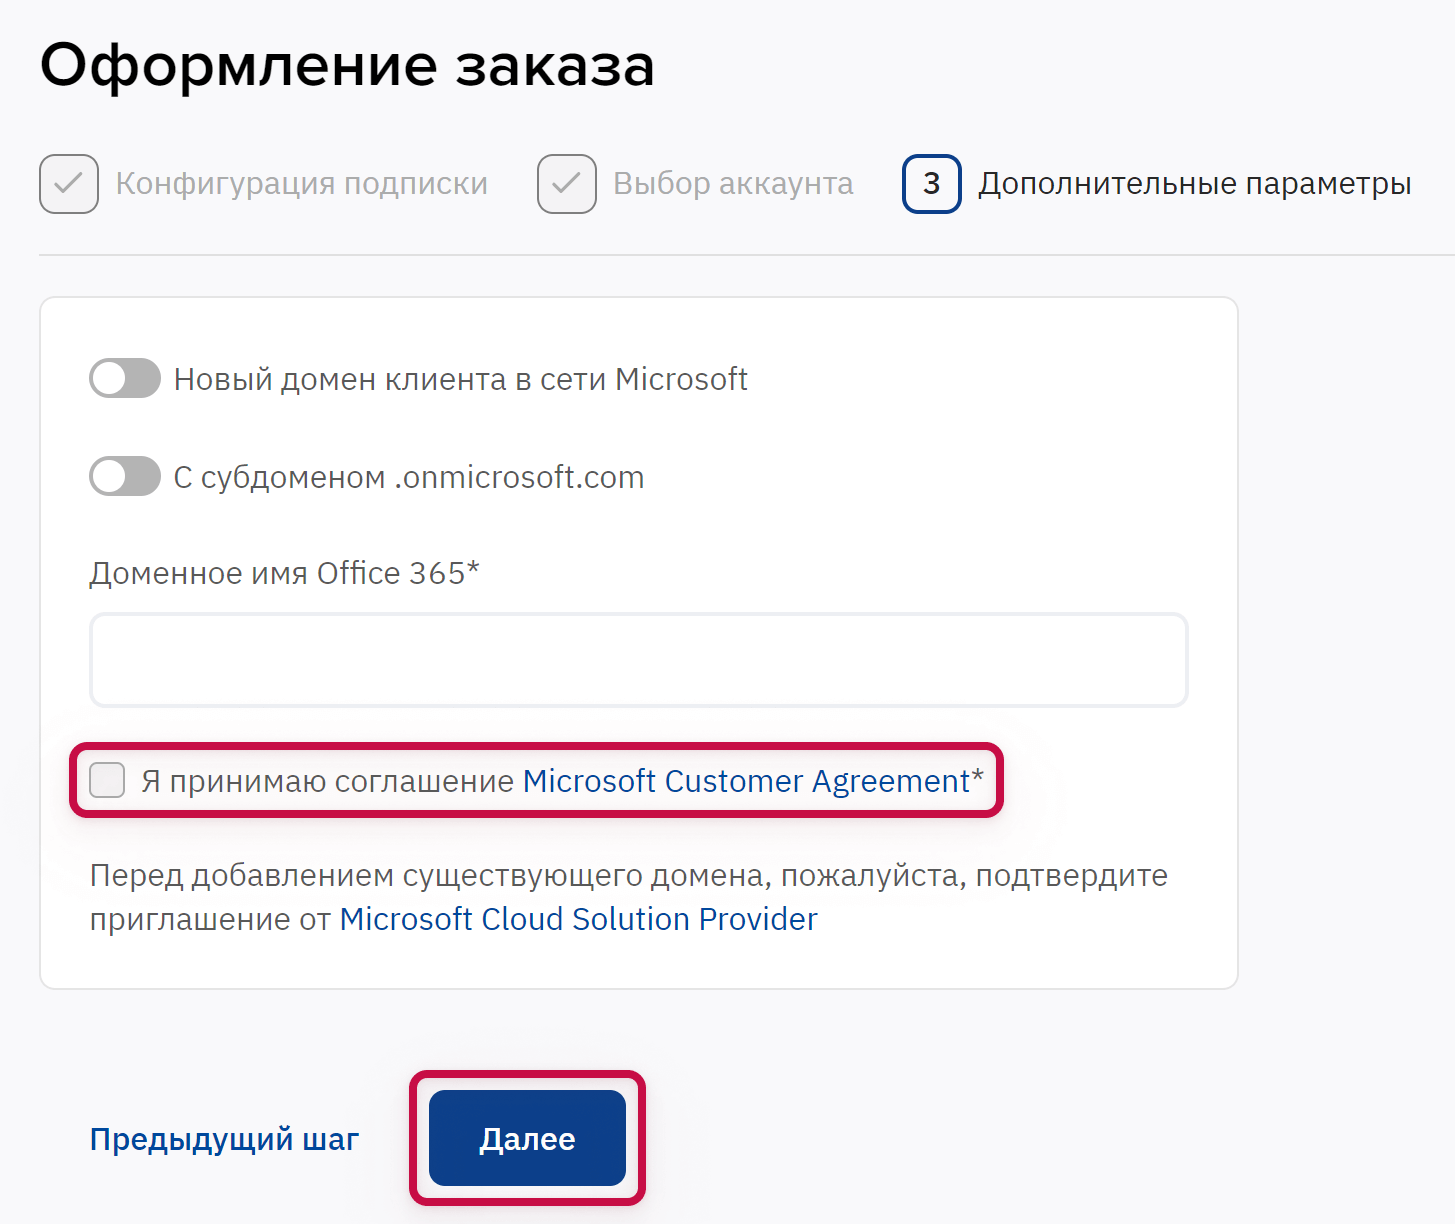Screen dimensions: 1455x1224
Task: Open the Microsoft Customer Agreement link
Action: tap(746, 781)
